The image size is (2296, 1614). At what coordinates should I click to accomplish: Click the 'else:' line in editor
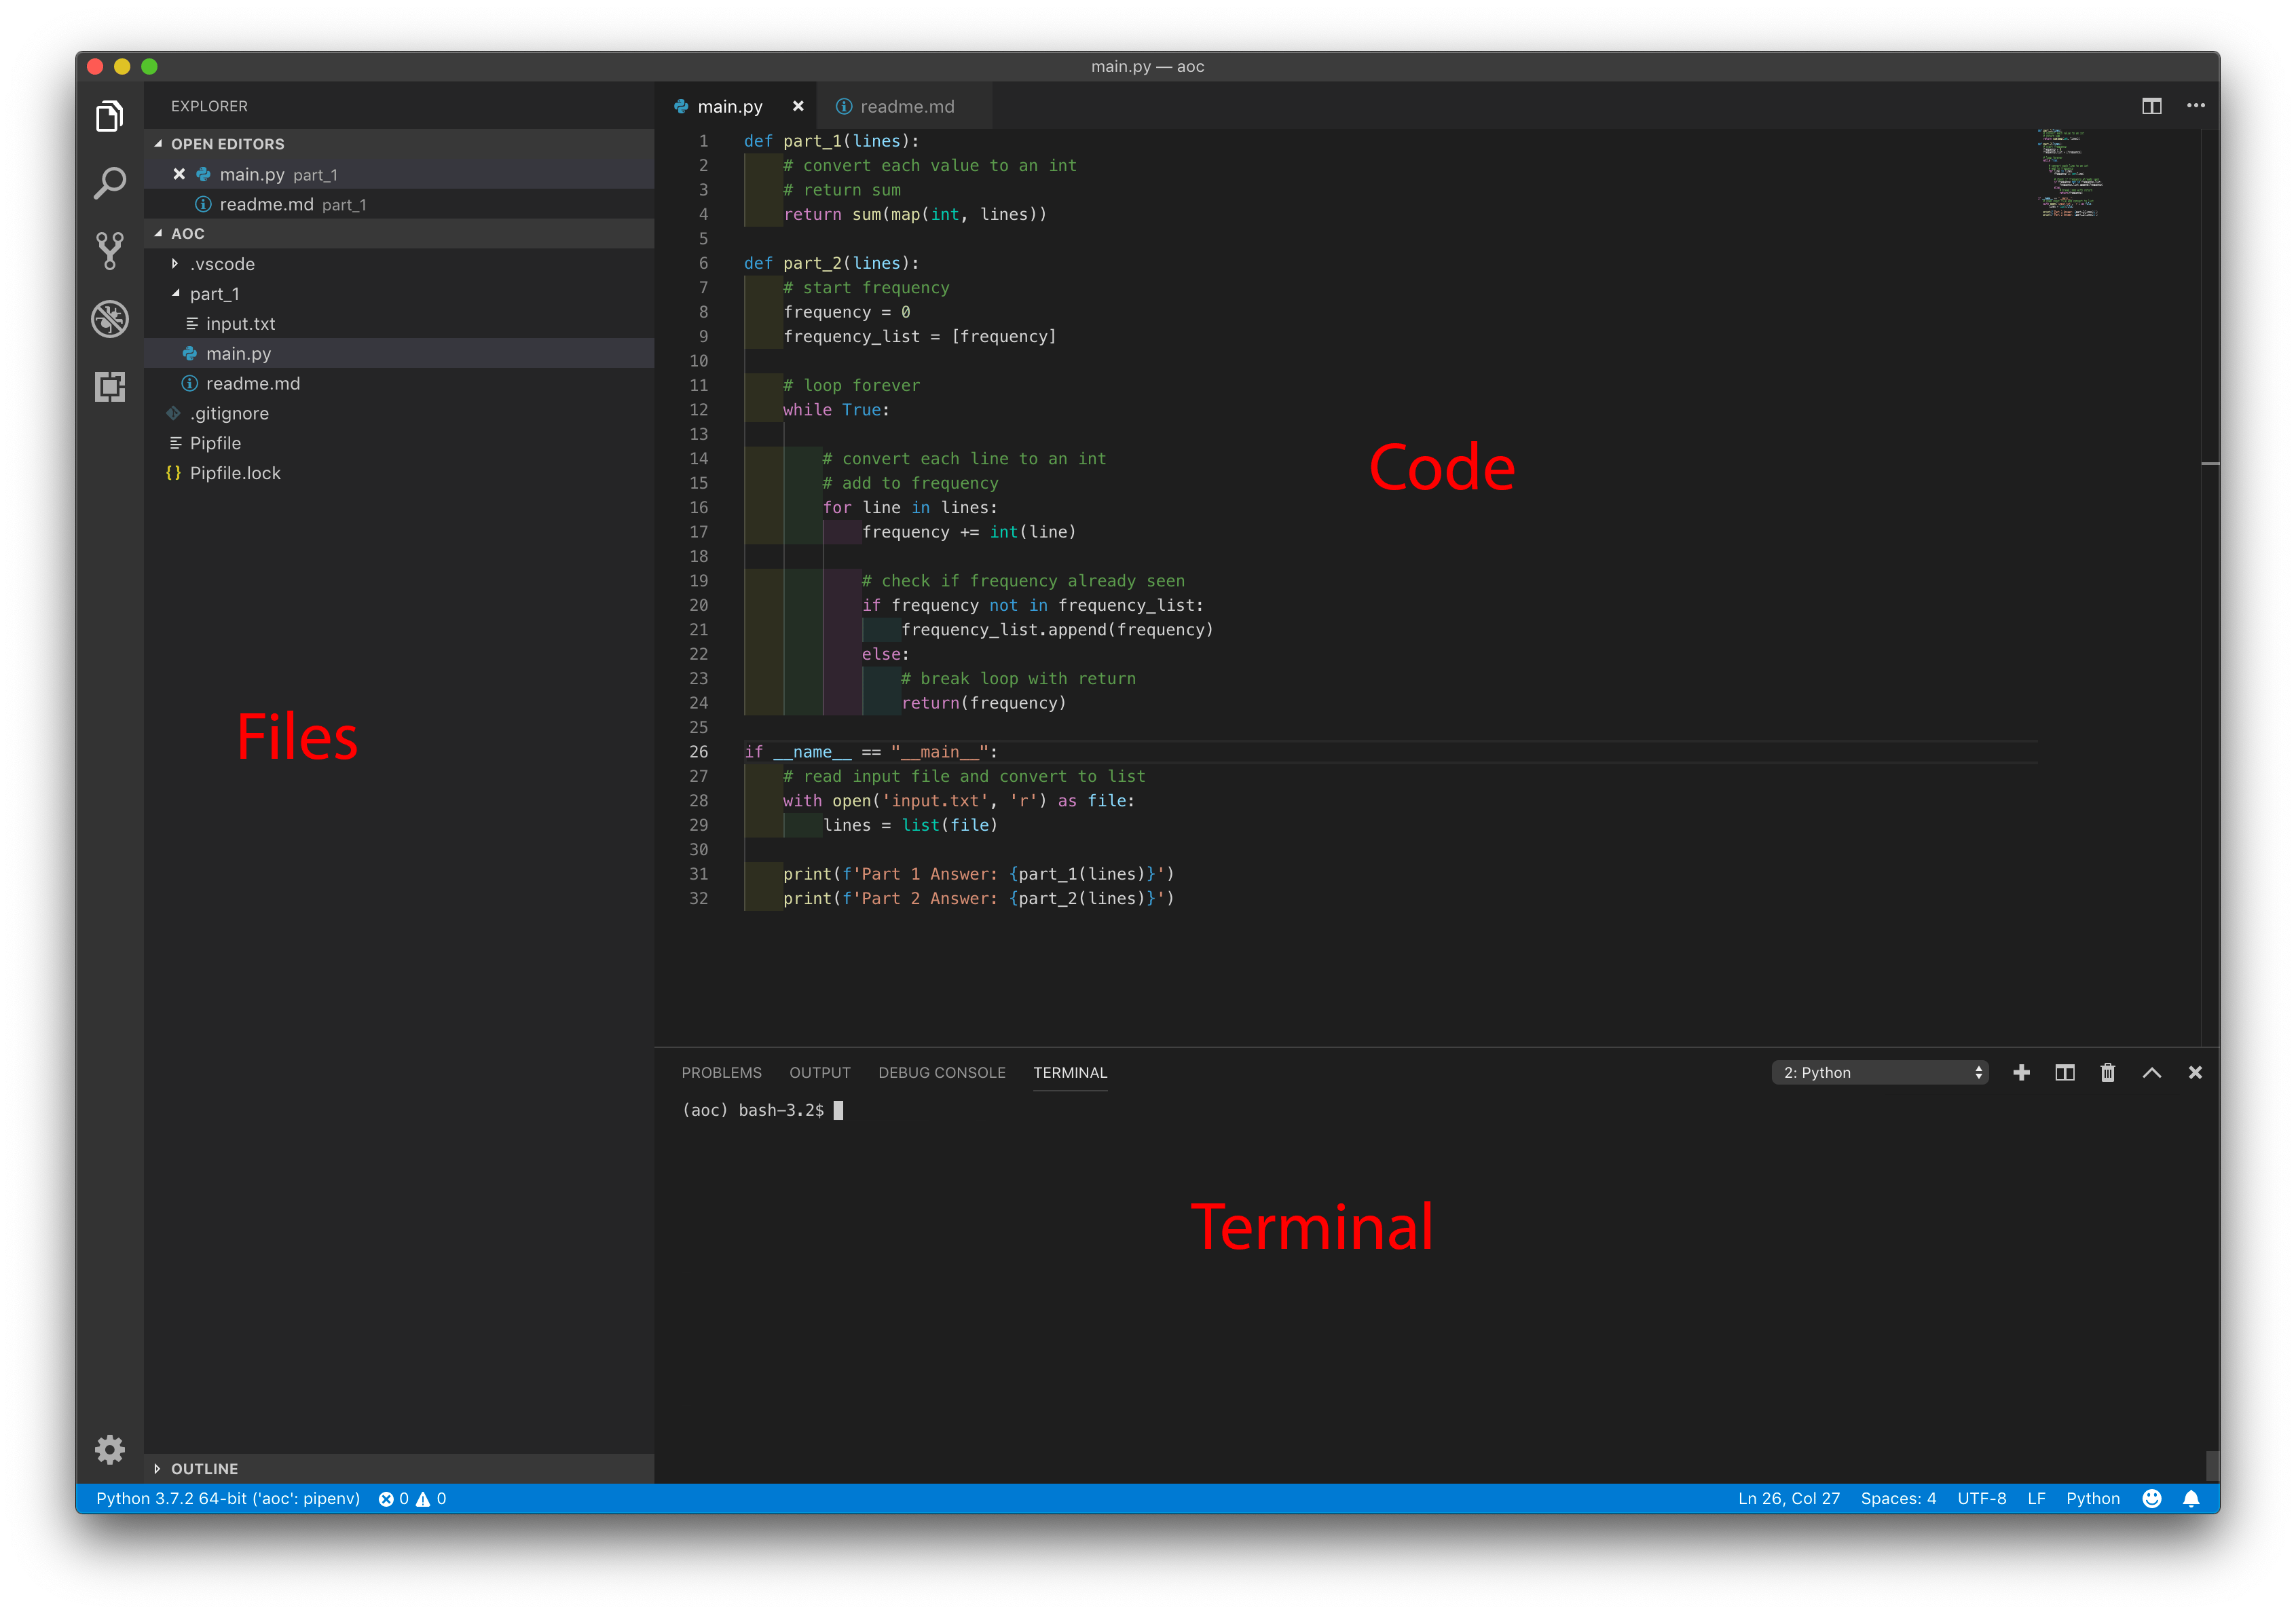pos(885,654)
